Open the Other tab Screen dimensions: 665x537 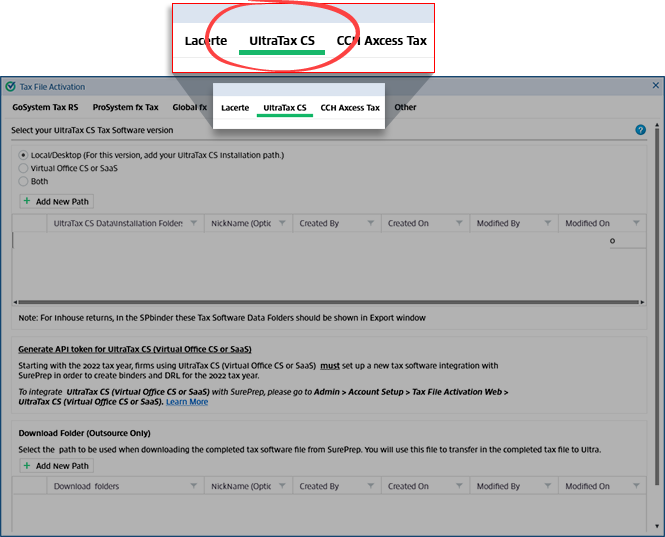pyautogui.click(x=405, y=107)
